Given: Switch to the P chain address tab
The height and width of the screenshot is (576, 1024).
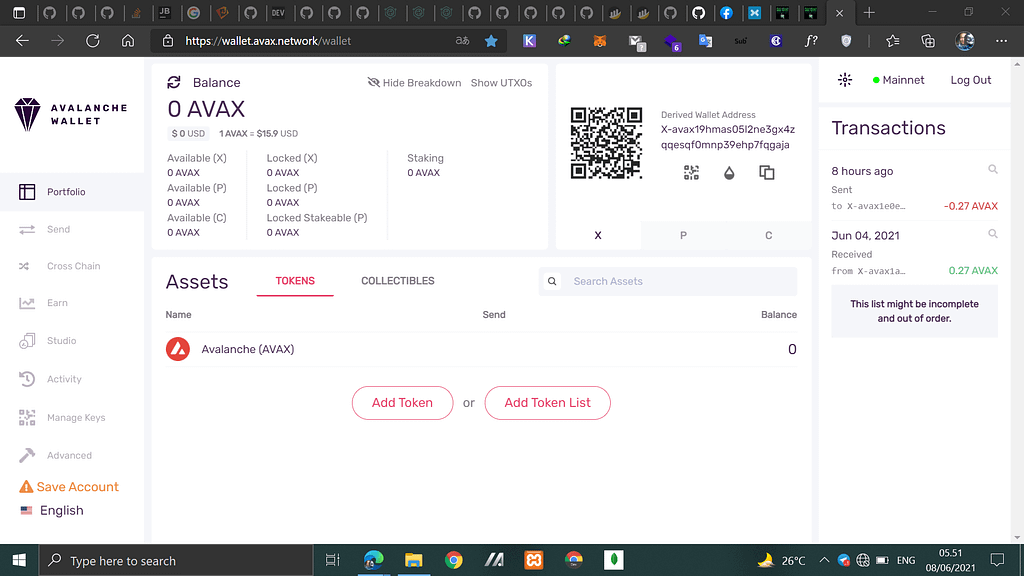Looking at the screenshot, I should [683, 235].
